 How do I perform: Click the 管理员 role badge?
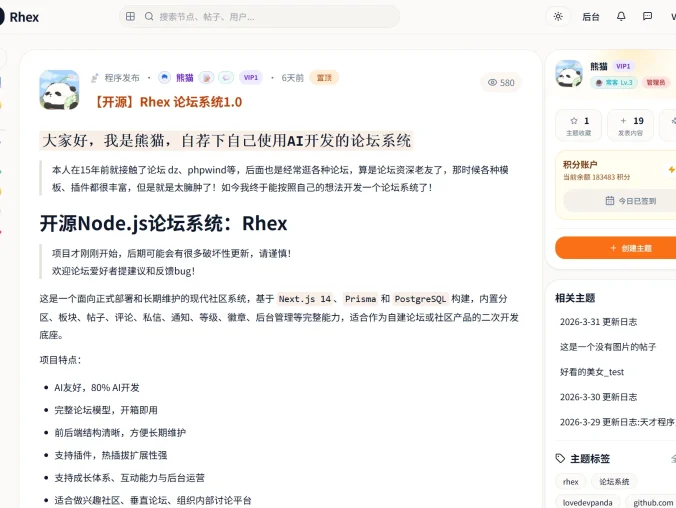(x=656, y=82)
